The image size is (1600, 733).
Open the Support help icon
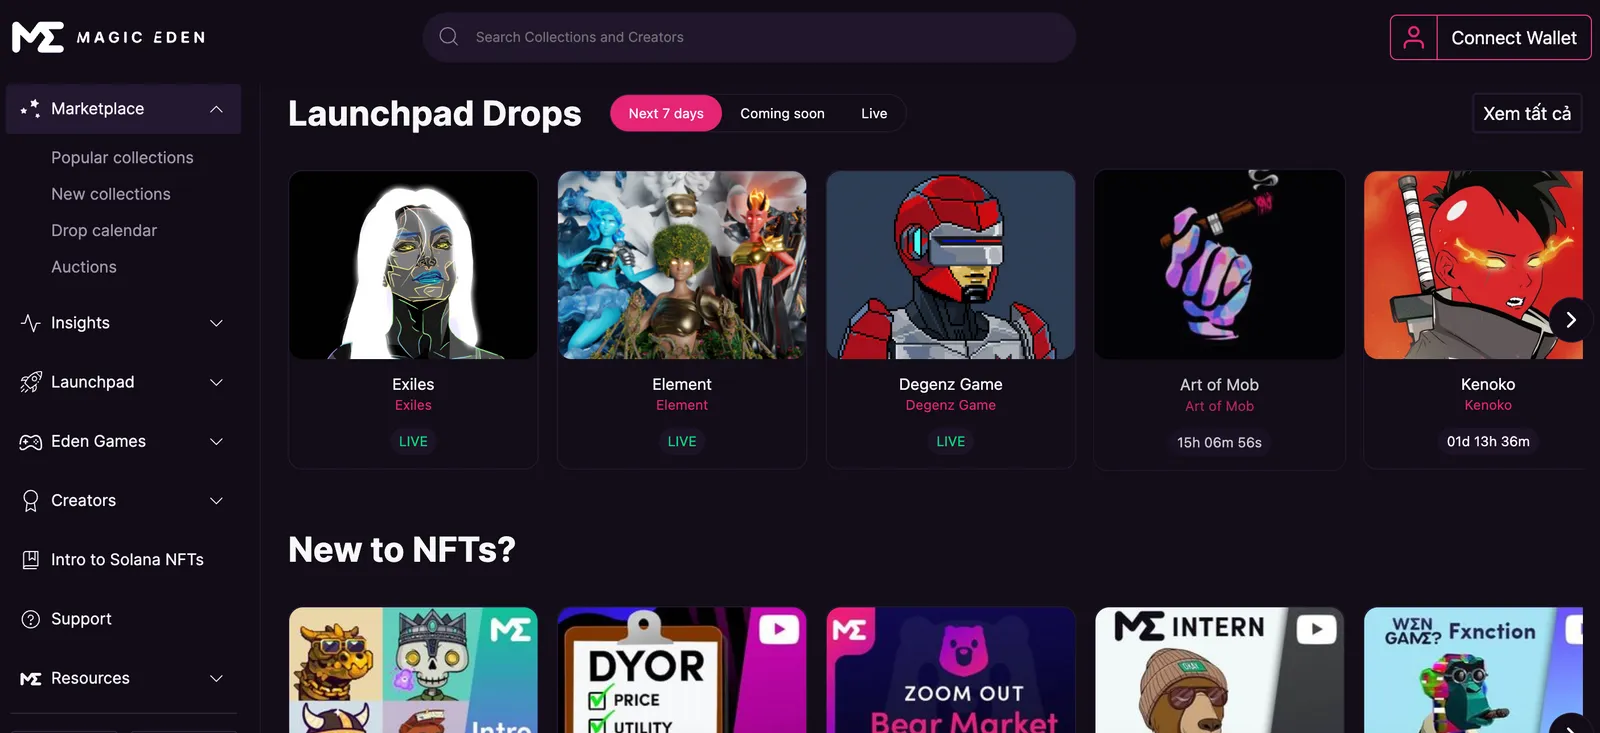tap(31, 619)
